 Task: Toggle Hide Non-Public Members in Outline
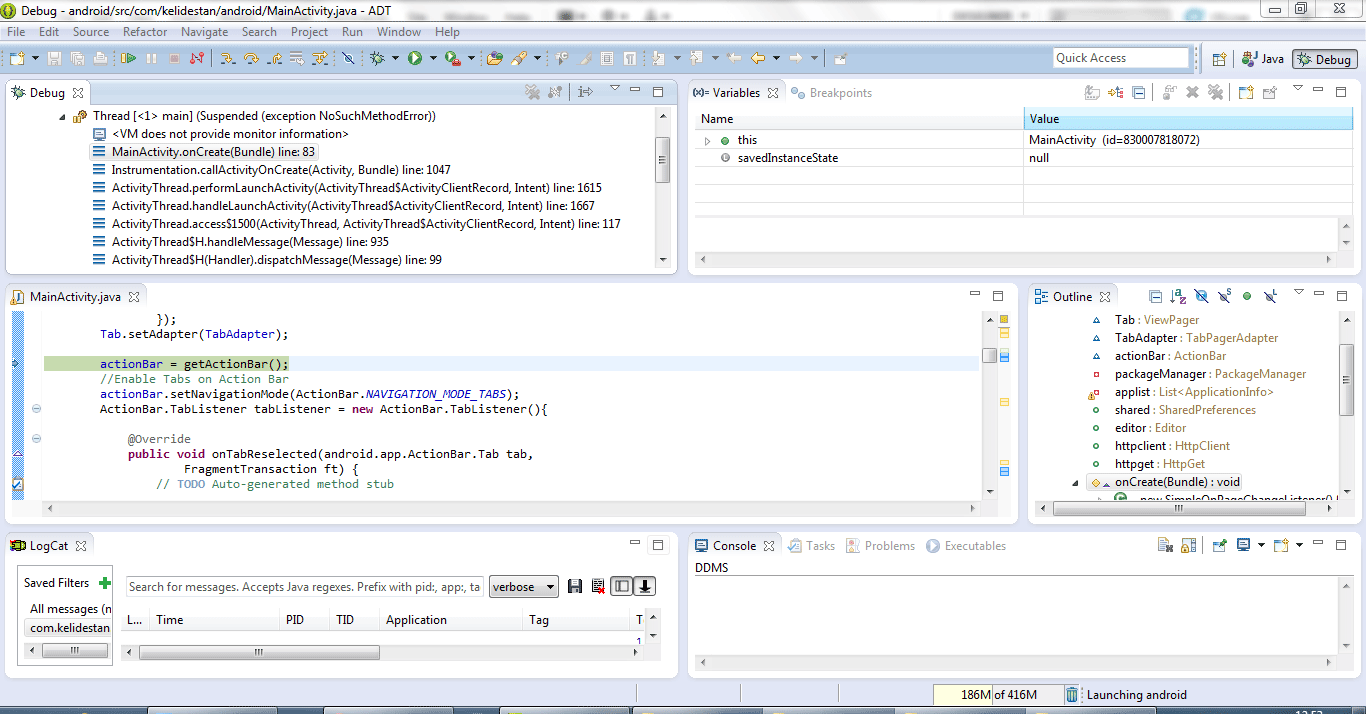pyautogui.click(x=1247, y=297)
